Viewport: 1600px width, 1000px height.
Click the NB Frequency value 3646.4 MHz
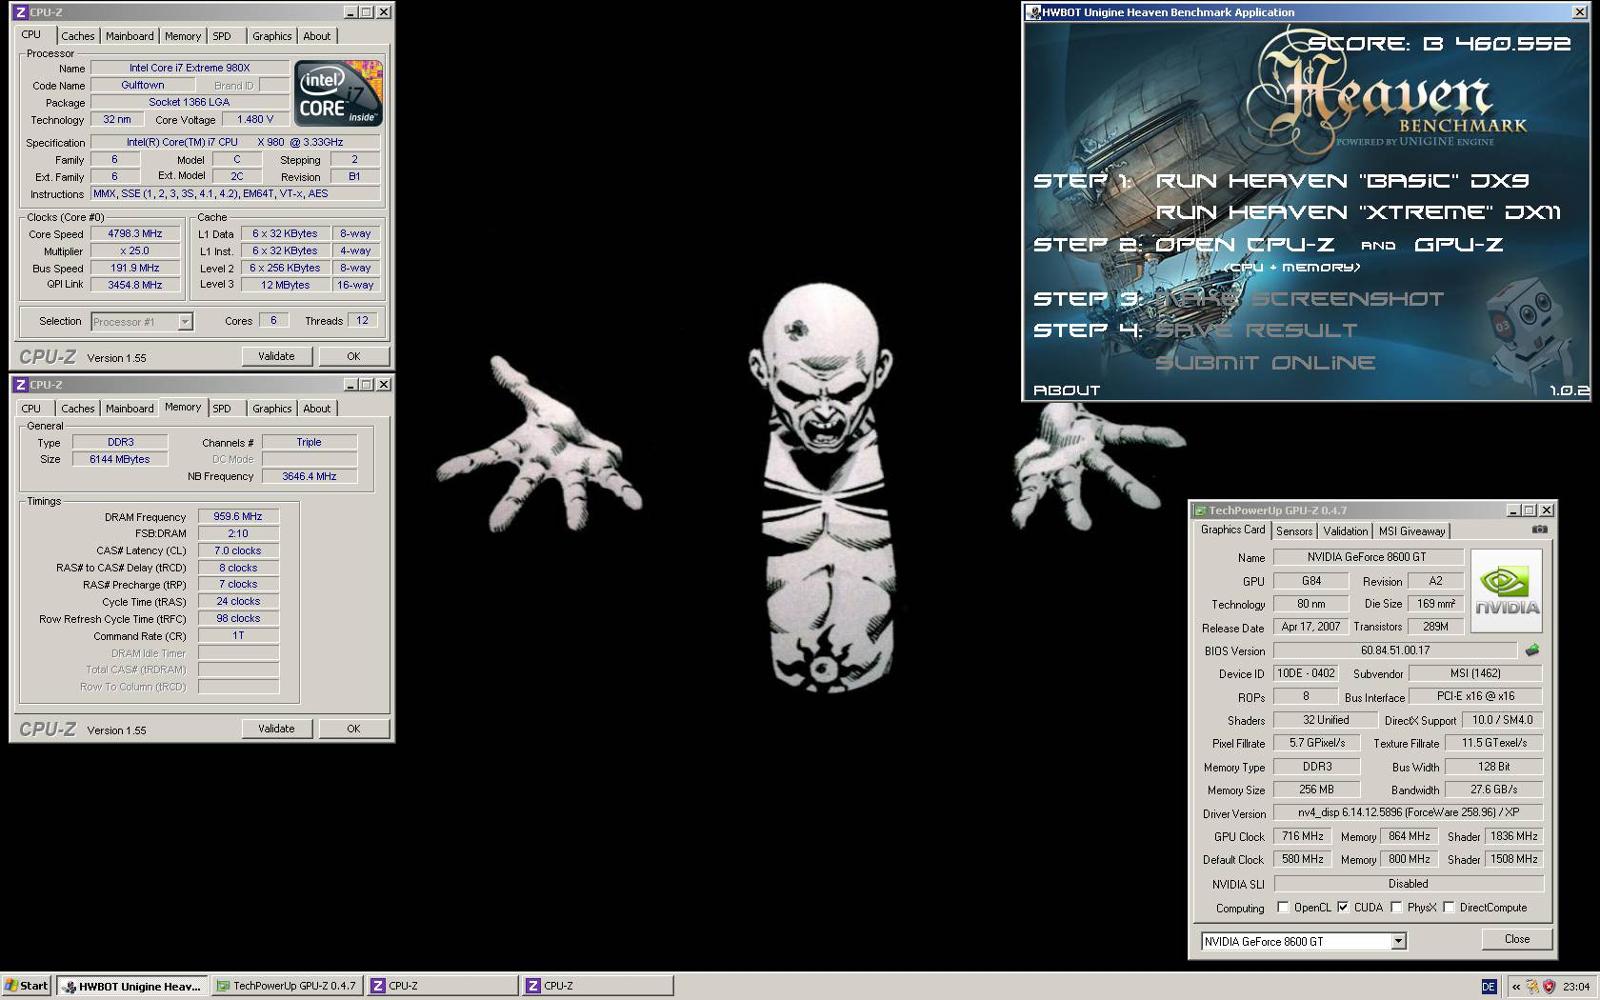point(309,476)
